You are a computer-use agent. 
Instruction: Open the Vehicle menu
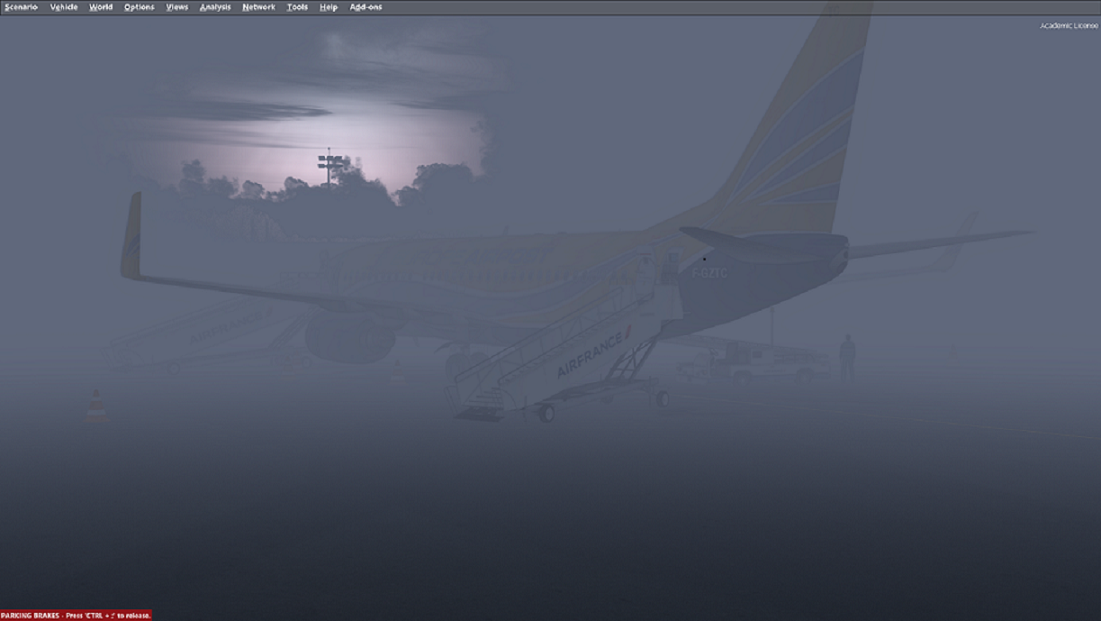click(x=64, y=7)
